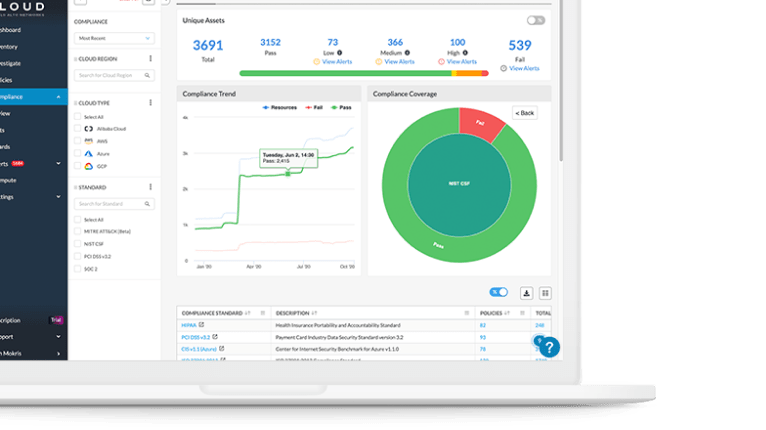This screenshot has width=766, height=430.
Task: Open the column grid view icon
Action: point(545,293)
